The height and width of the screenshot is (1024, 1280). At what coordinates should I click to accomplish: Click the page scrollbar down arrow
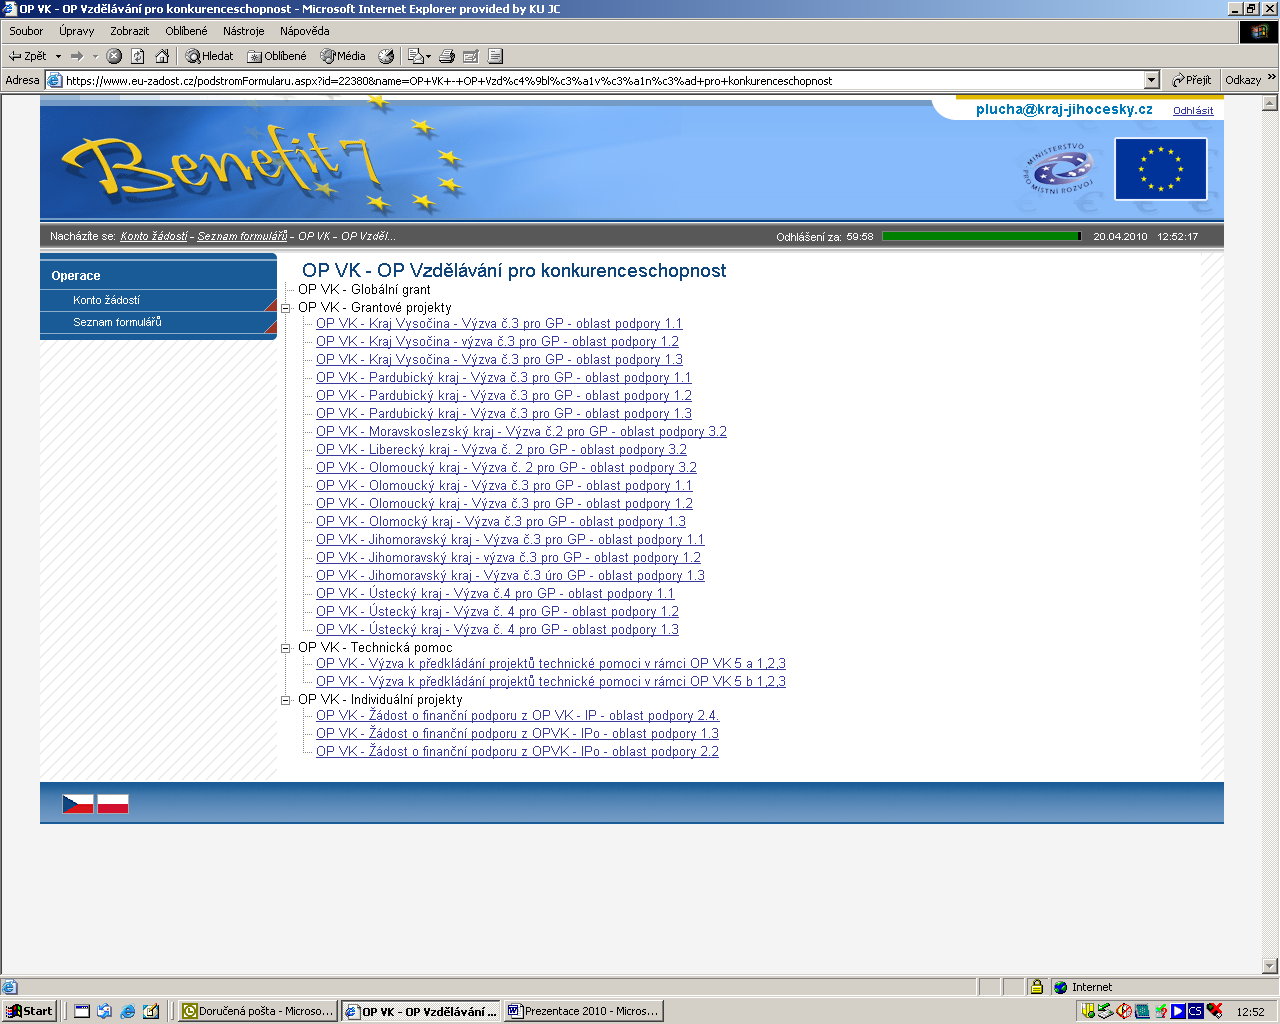1270,966
